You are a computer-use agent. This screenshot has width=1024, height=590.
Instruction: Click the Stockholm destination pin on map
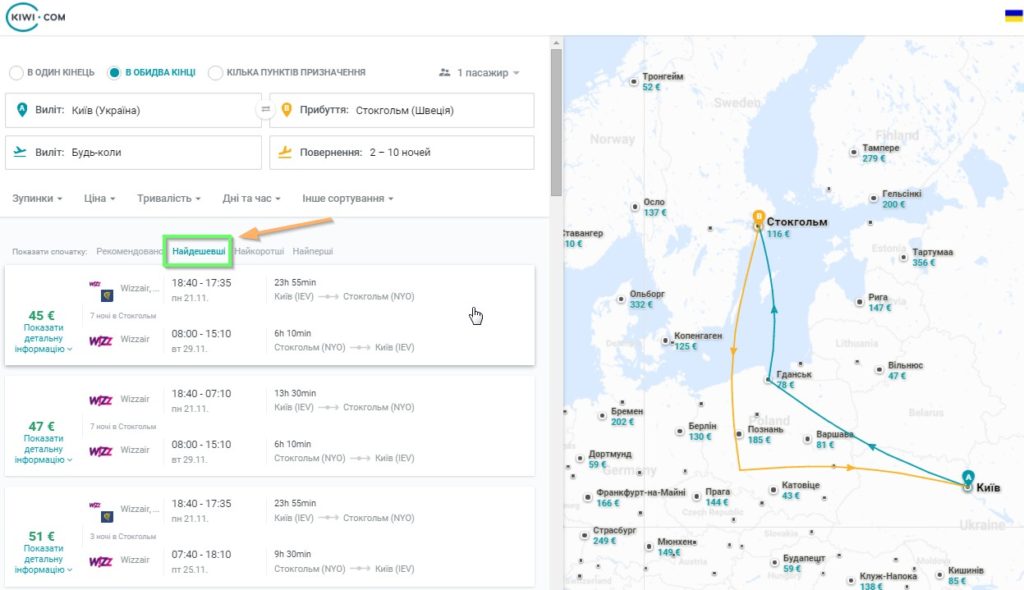click(x=758, y=218)
